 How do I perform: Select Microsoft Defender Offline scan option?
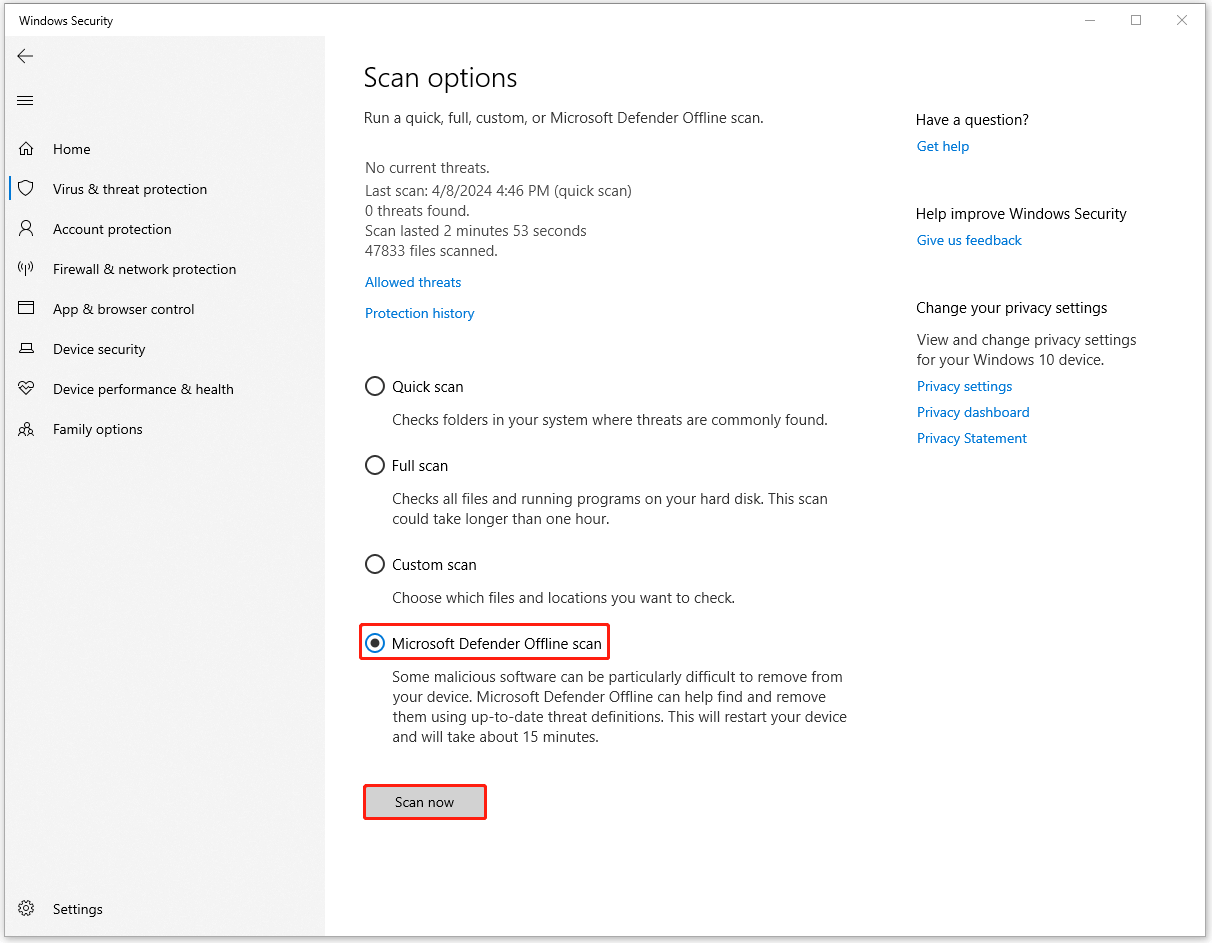375,644
